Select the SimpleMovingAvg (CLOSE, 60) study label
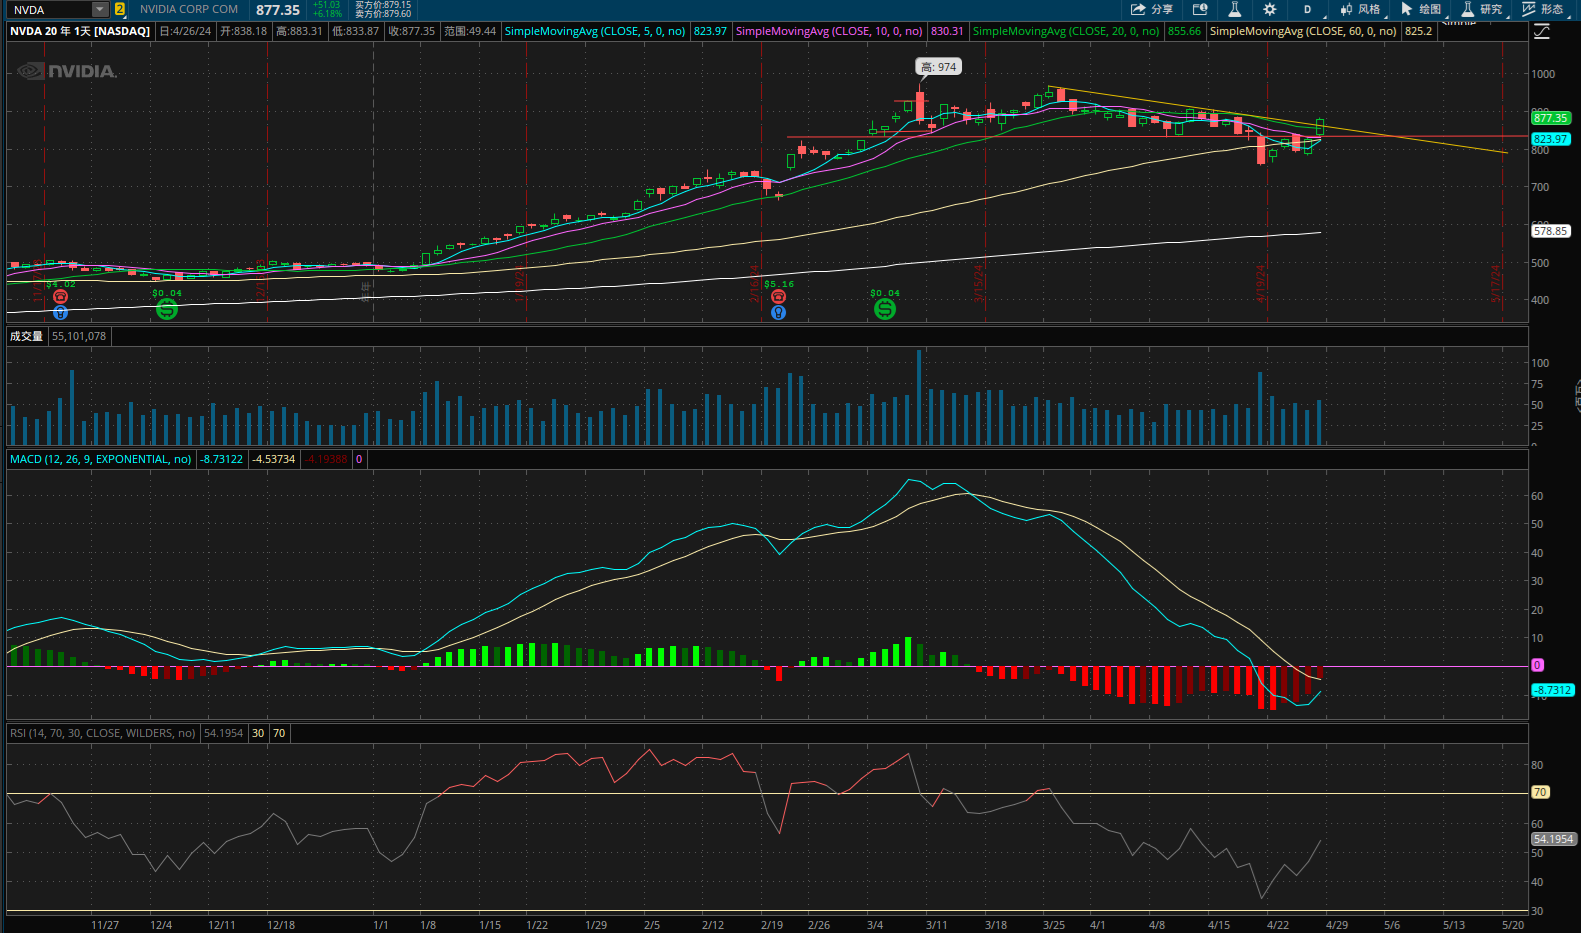The image size is (1581, 933). pos(1303,31)
